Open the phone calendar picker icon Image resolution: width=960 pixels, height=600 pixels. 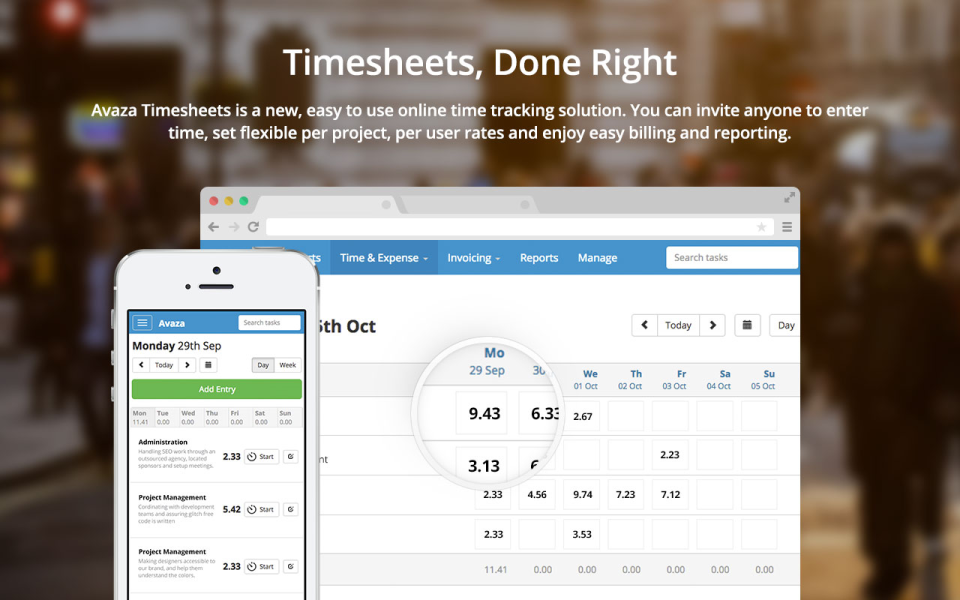(208, 365)
